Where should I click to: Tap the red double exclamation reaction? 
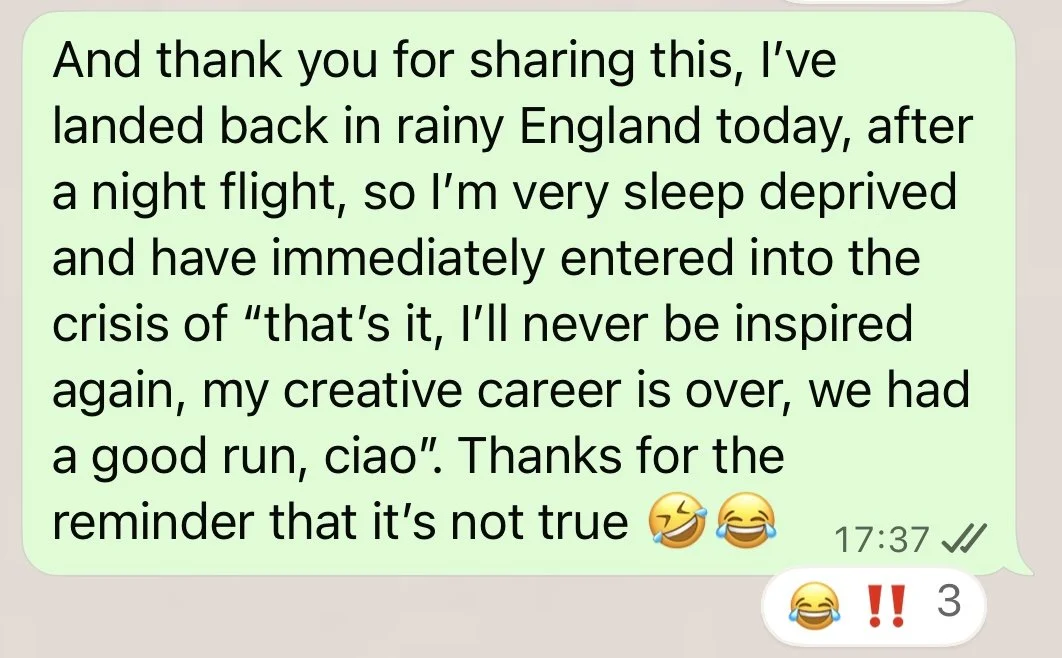886,603
